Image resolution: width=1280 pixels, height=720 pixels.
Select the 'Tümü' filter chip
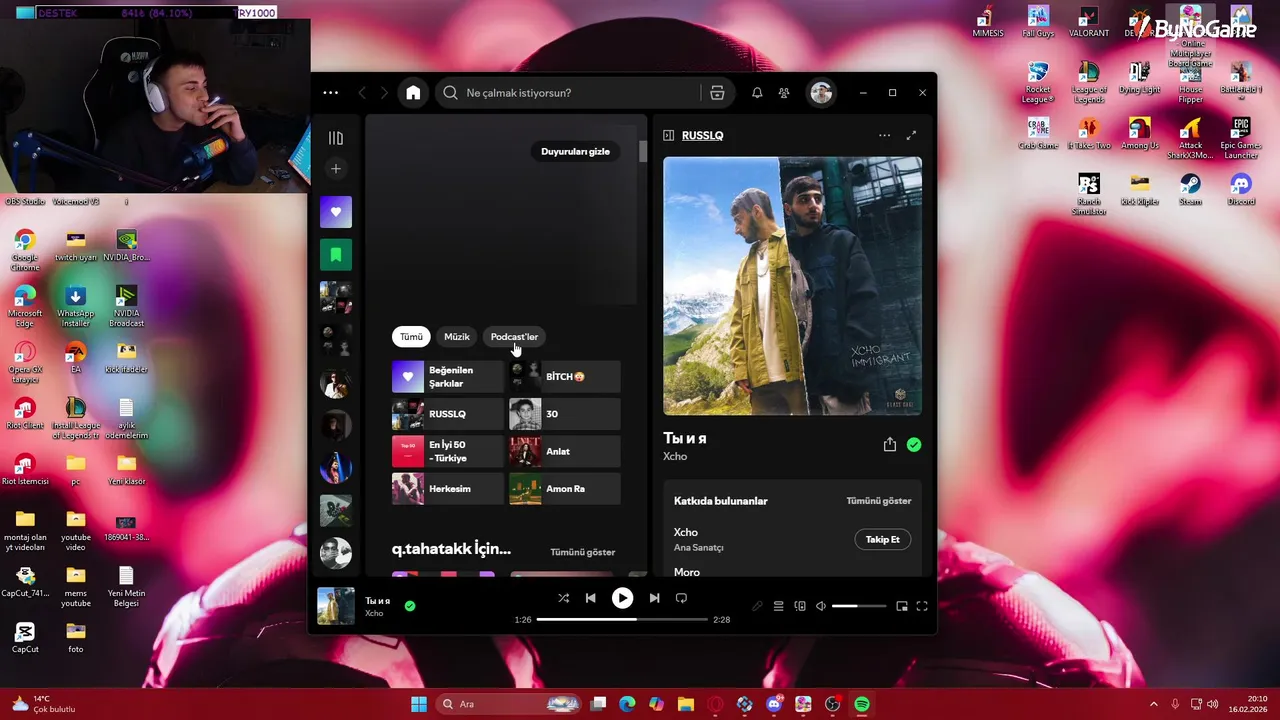pyautogui.click(x=411, y=337)
